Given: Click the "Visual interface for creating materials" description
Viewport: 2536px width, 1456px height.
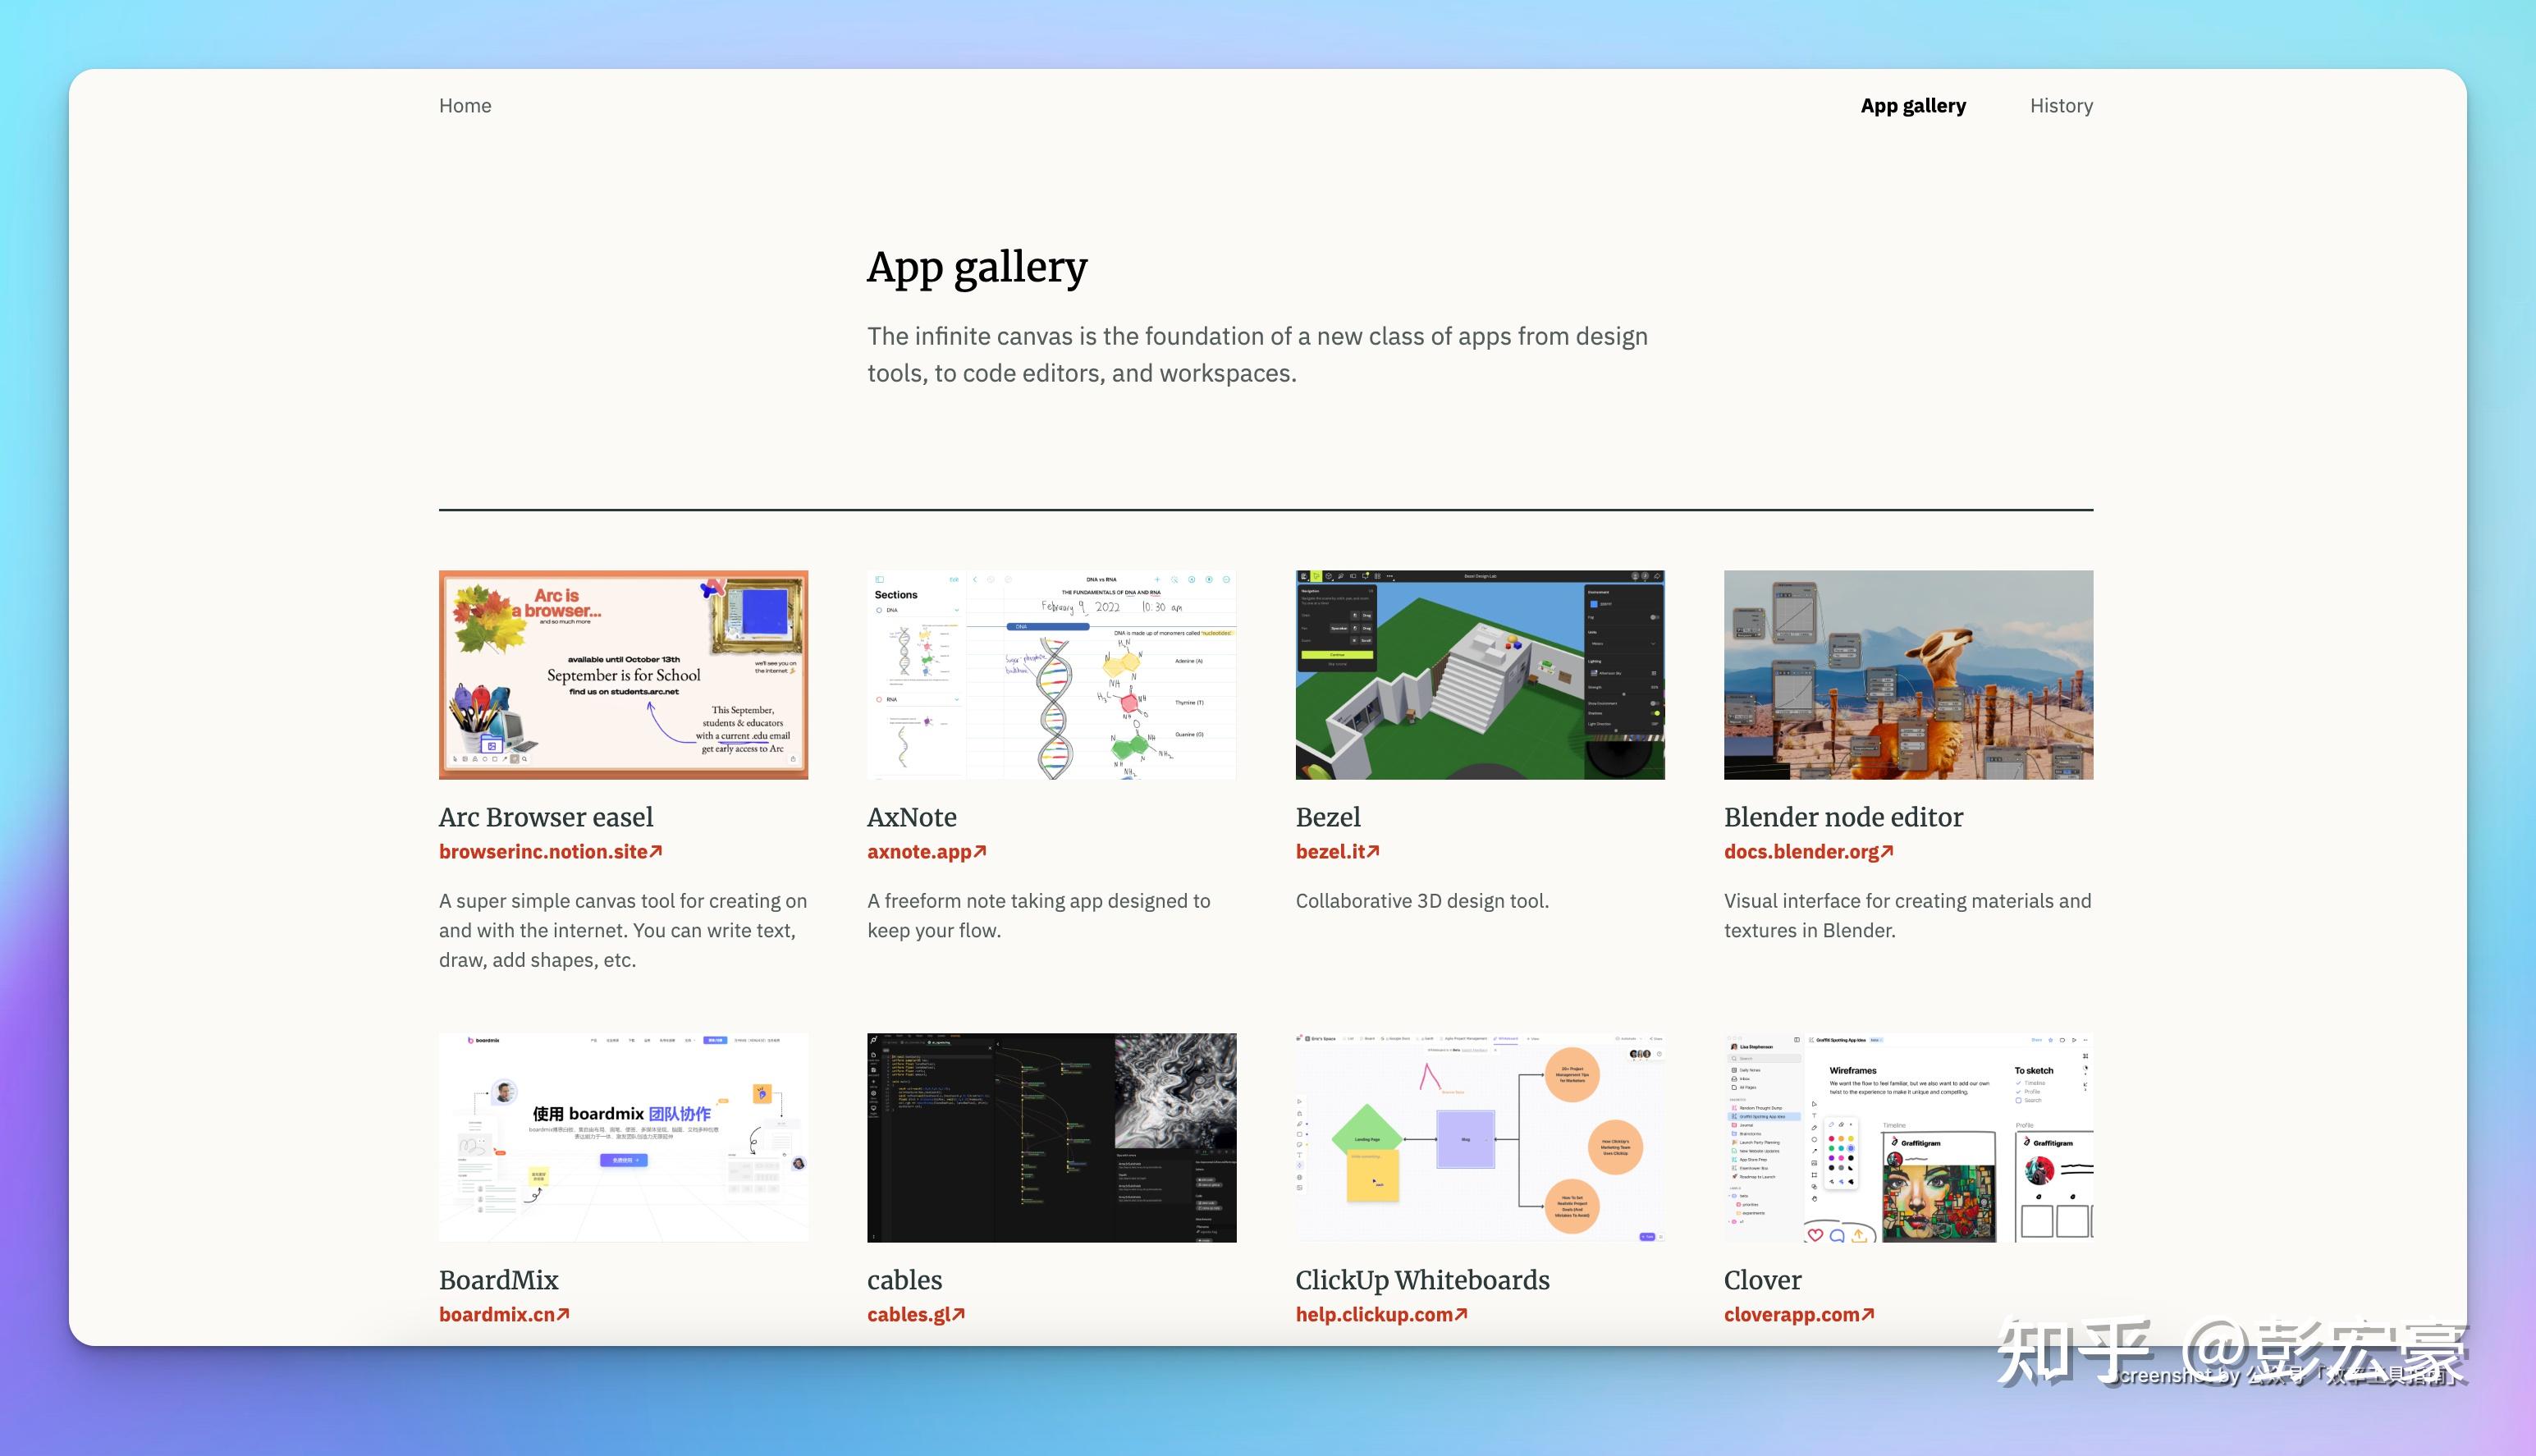Looking at the screenshot, I should tap(1908, 916).
